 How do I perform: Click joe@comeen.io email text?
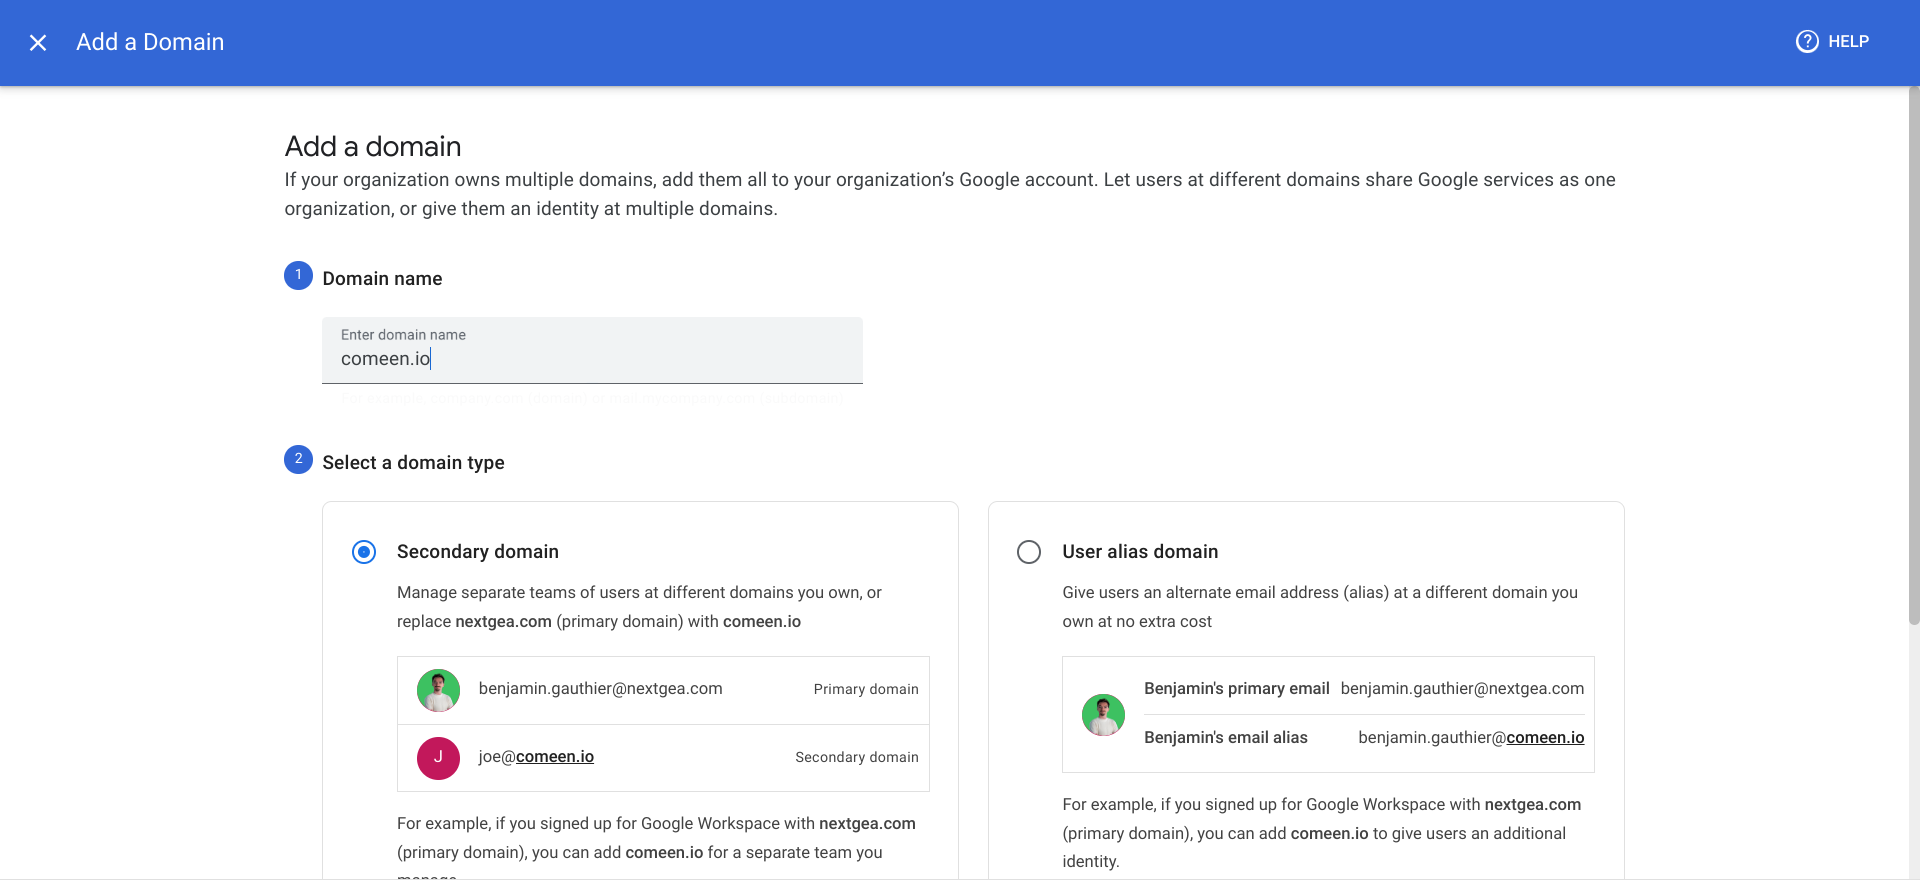point(536,757)
